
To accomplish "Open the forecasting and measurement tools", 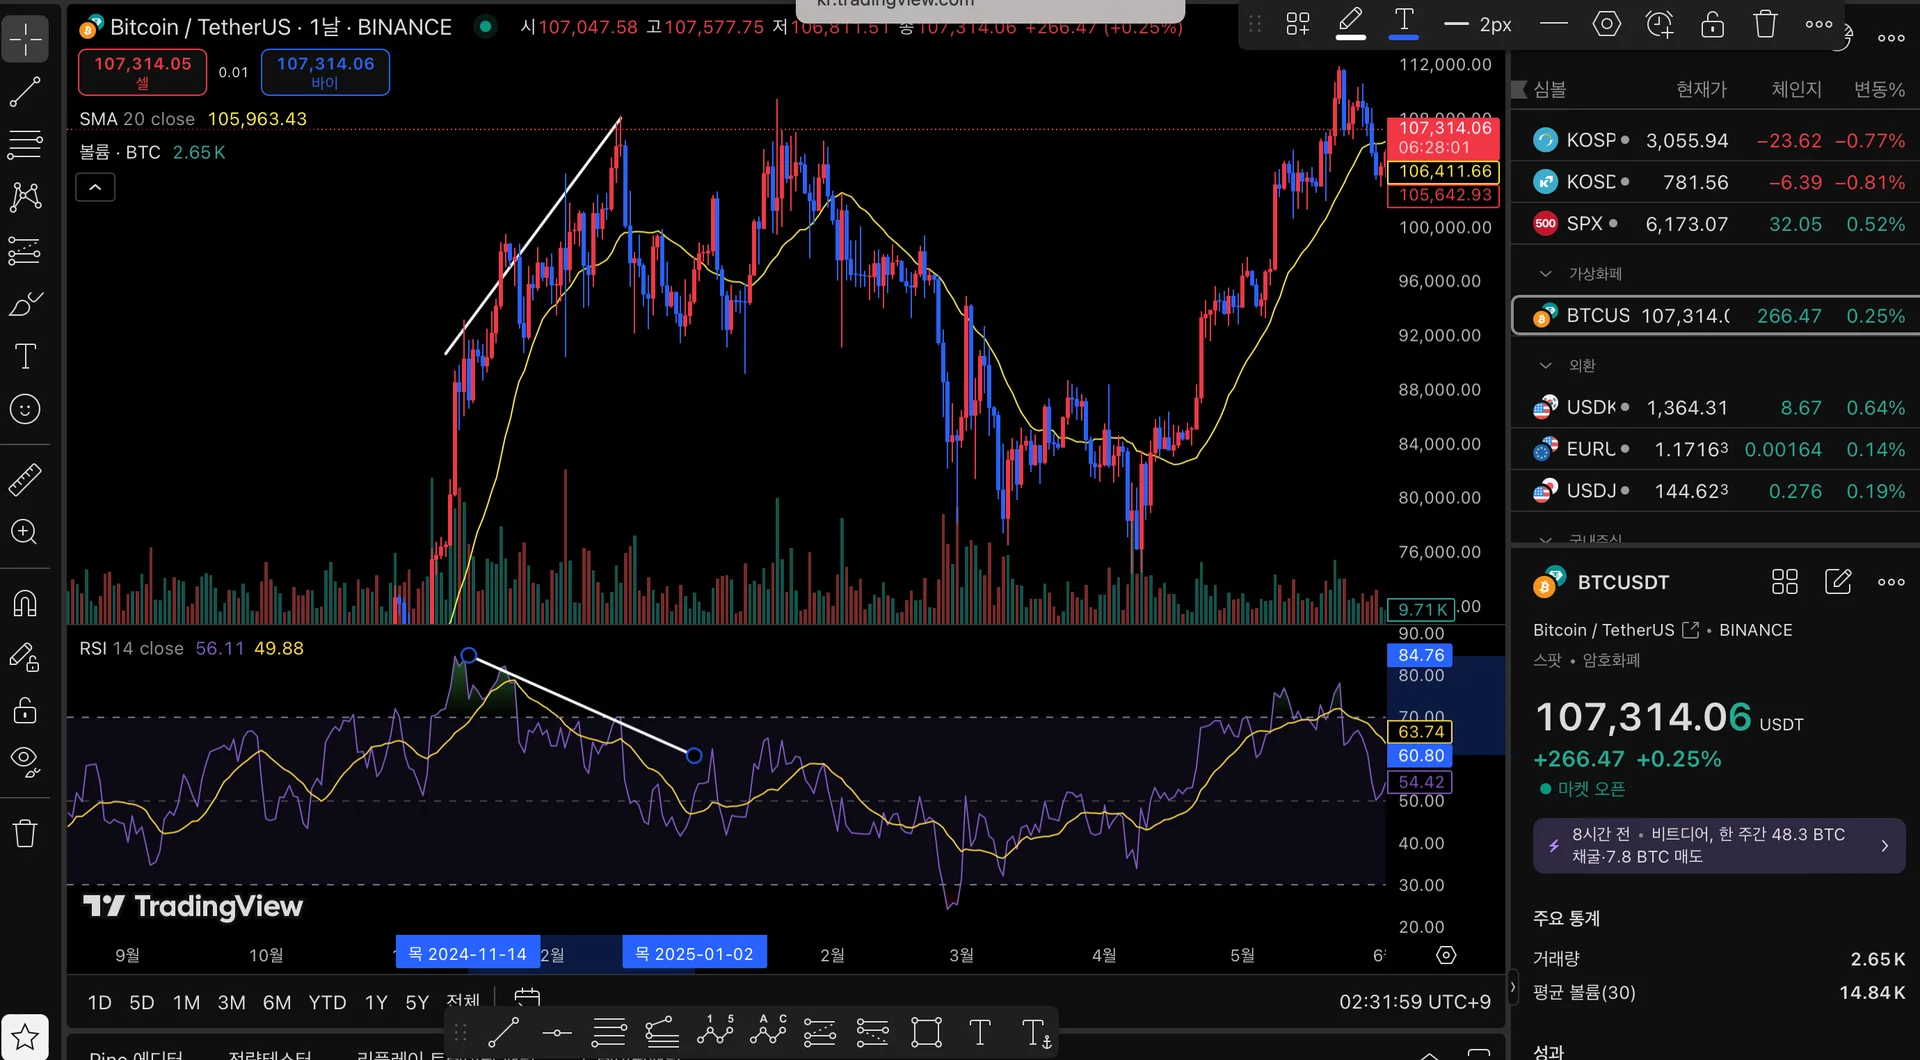I will 25,250.
